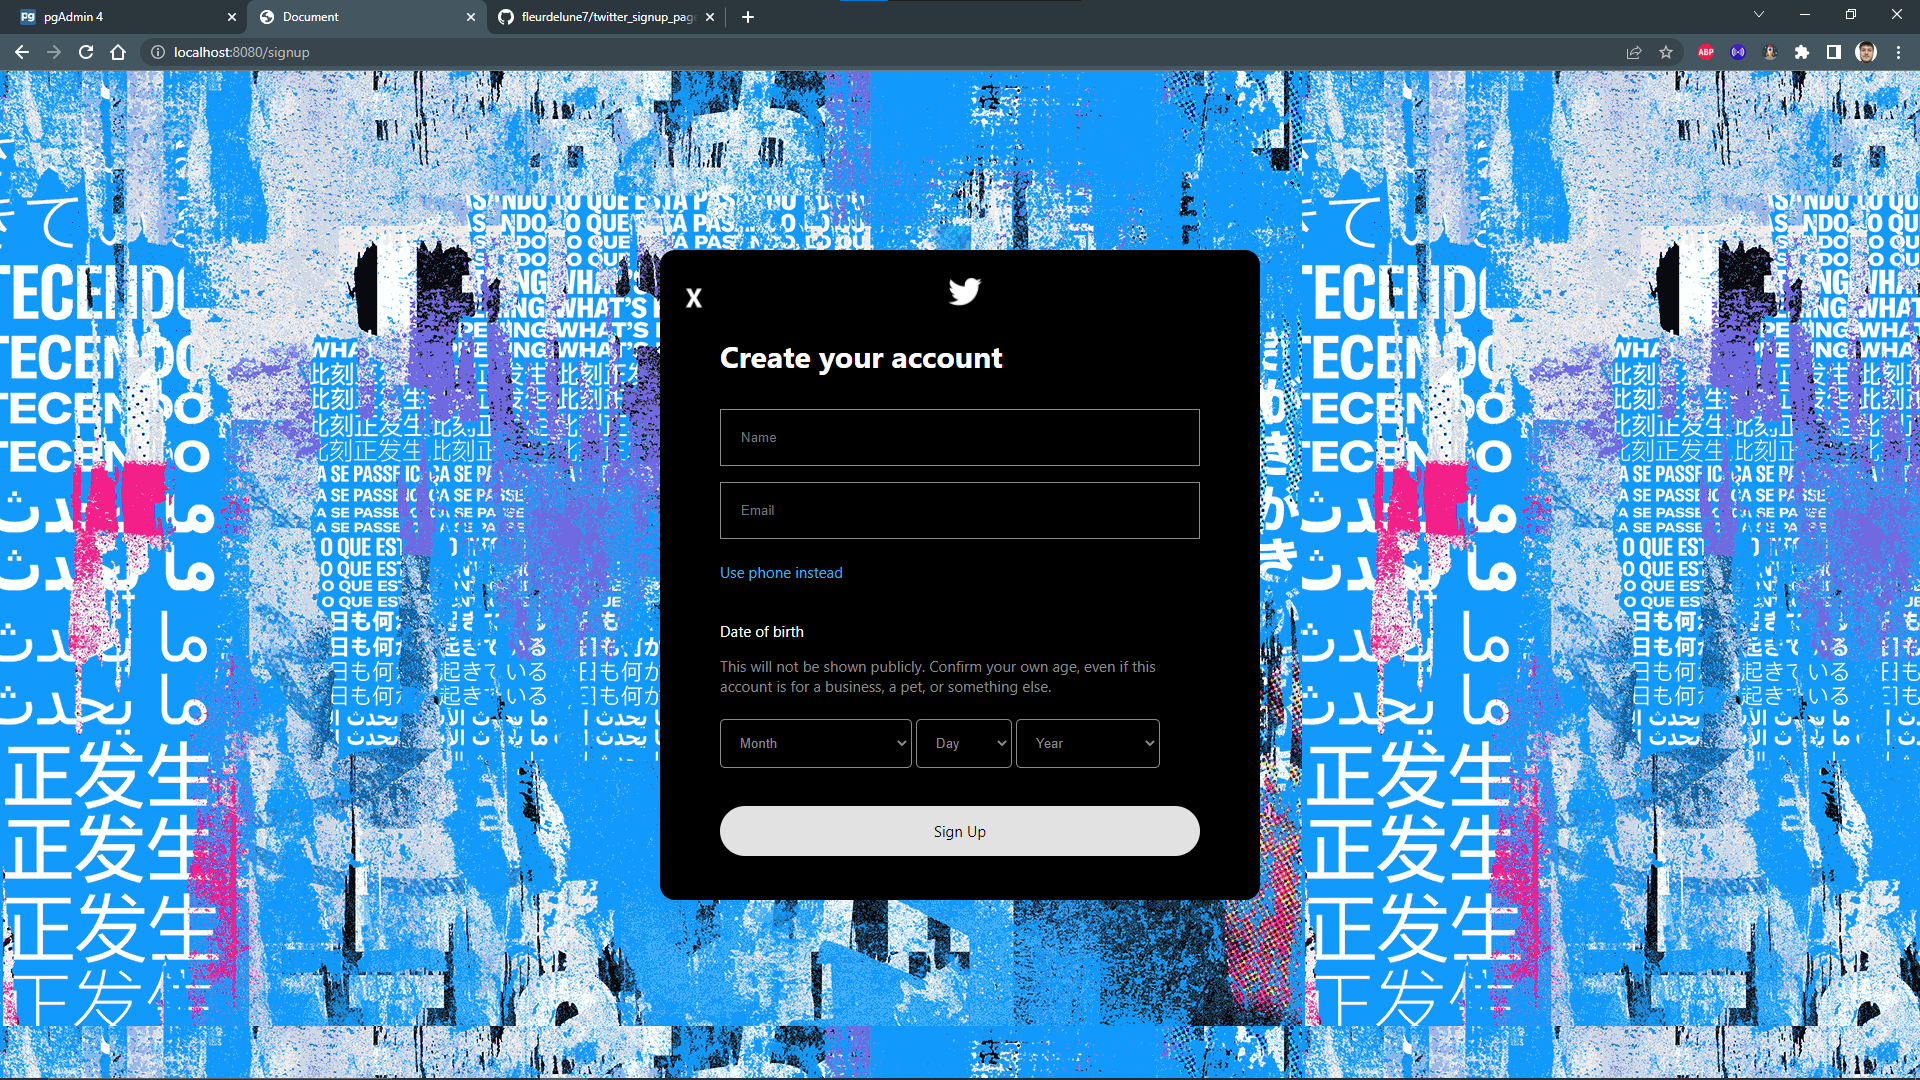
Task: Switch to the pgAdmin 4 tab
Action: [120, 16]
